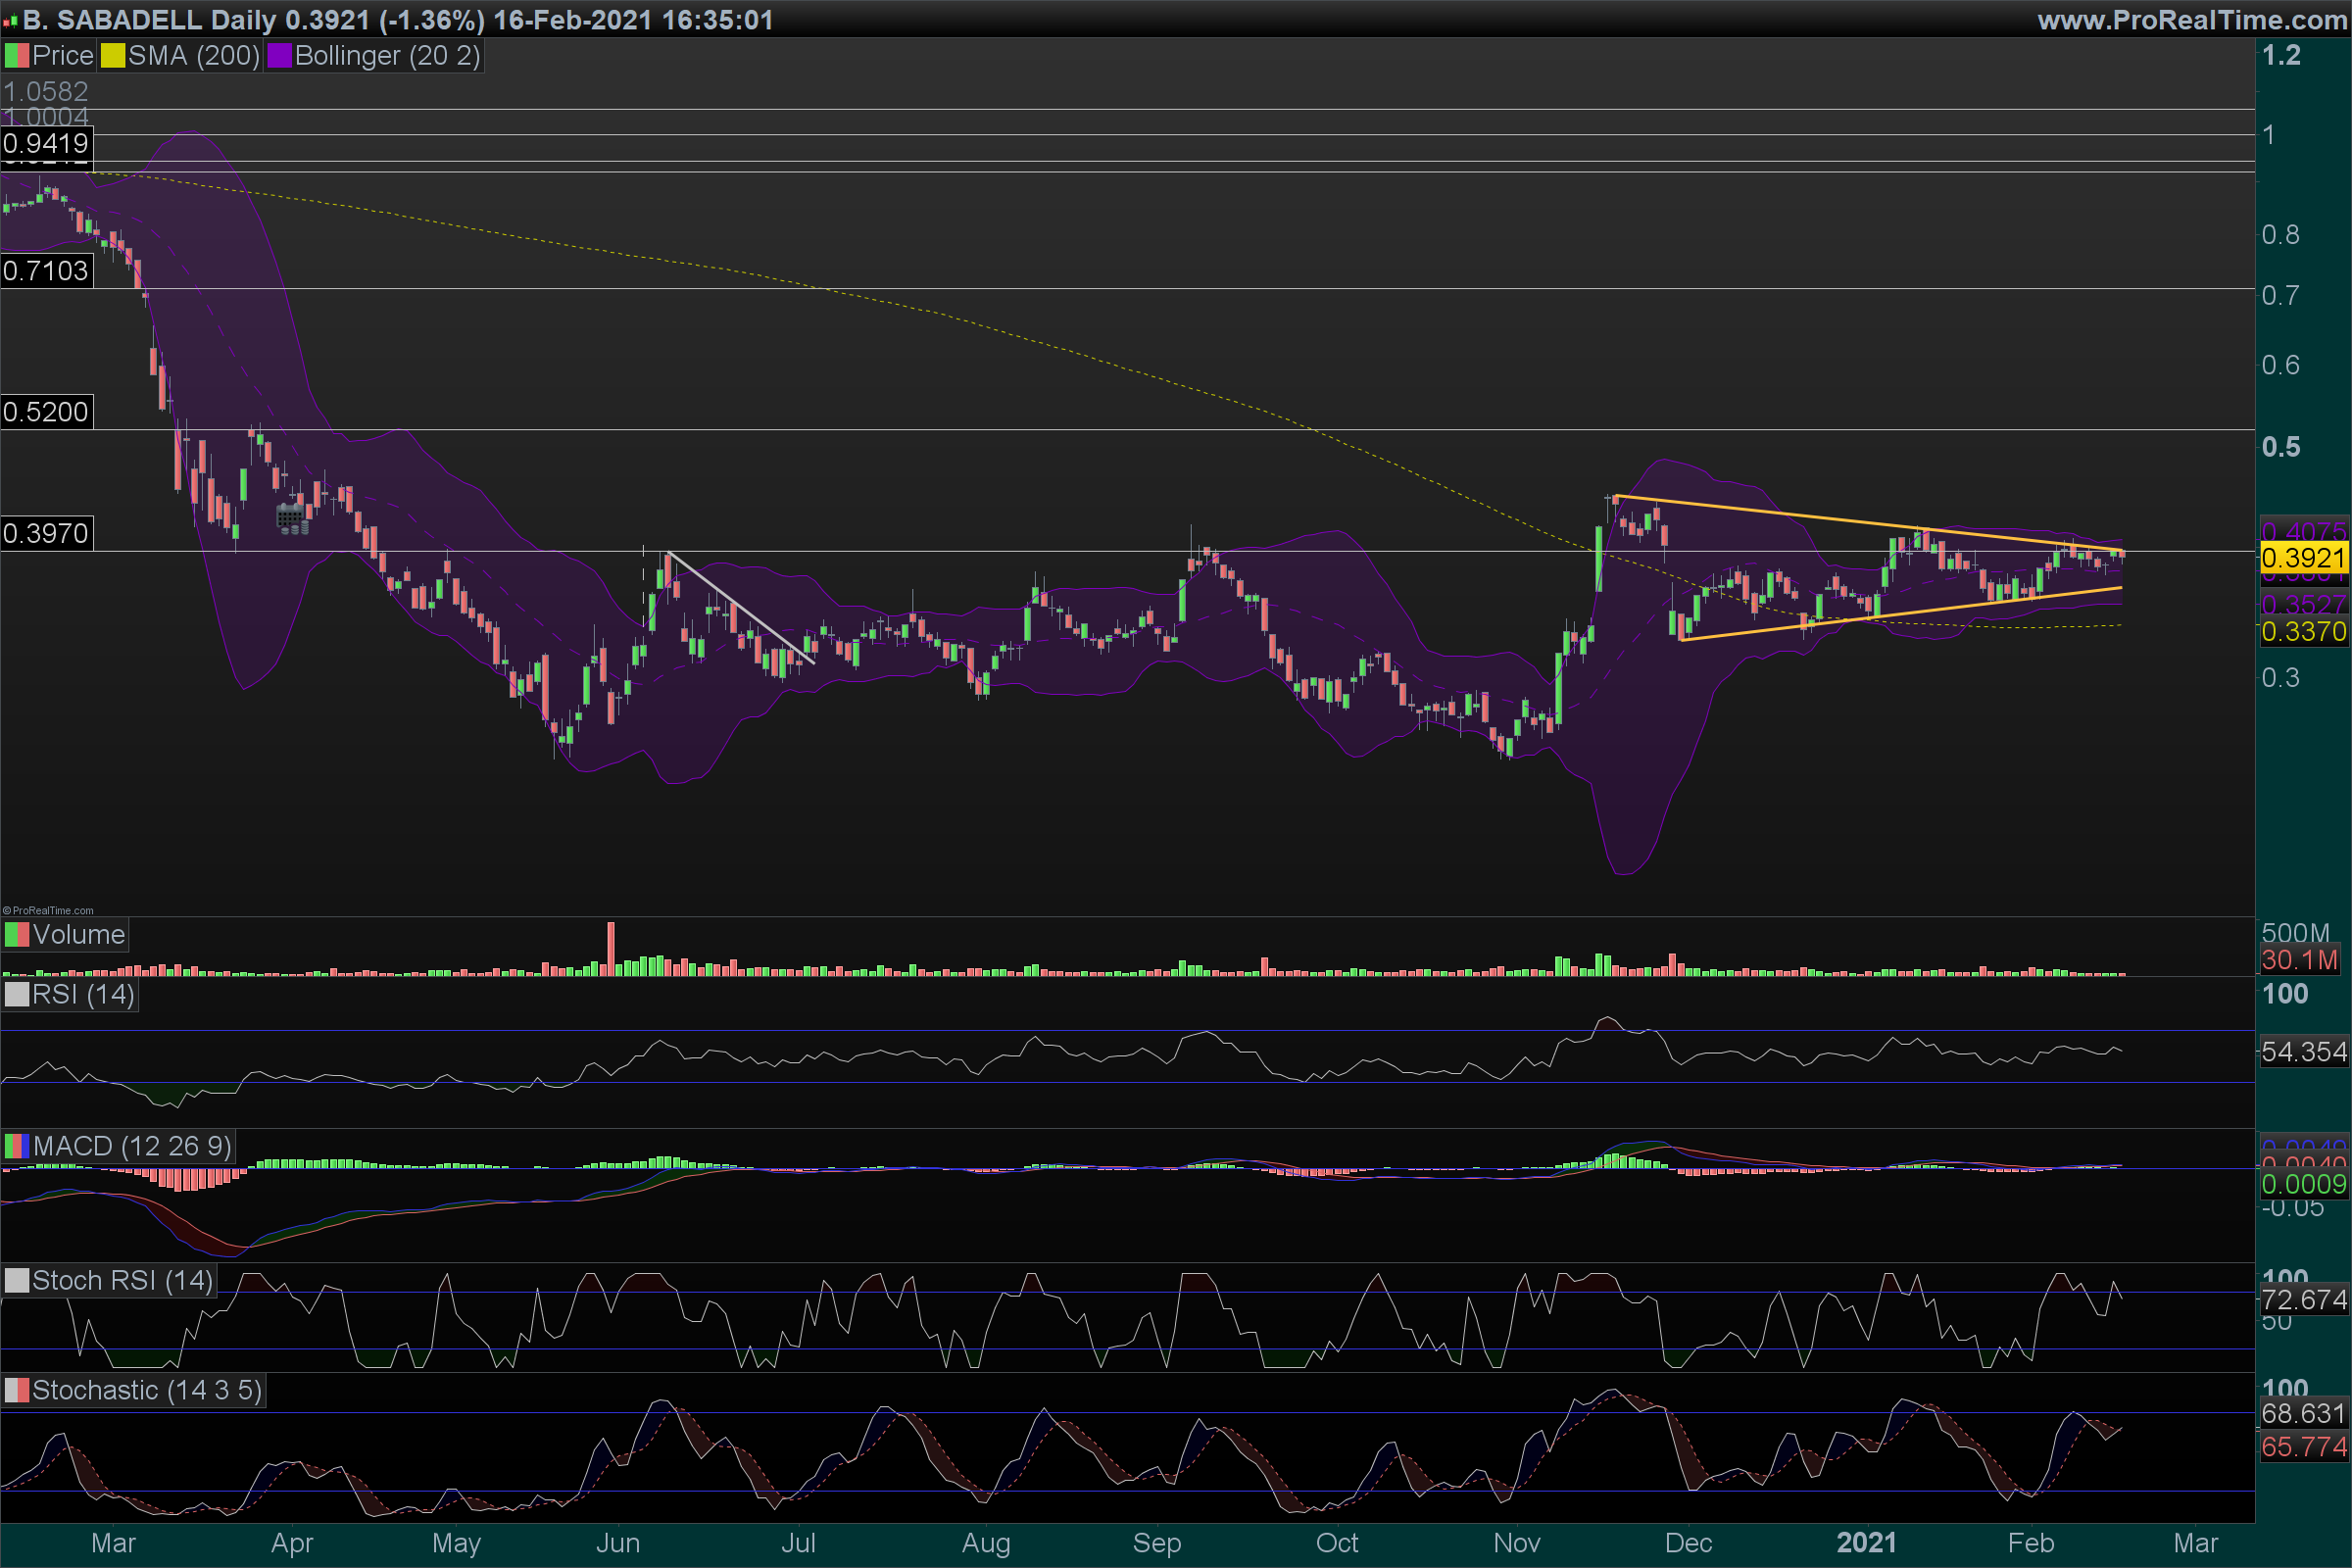Click the dividend calendar event icon
2352x1568 pixels.
(x=291, y=518)
